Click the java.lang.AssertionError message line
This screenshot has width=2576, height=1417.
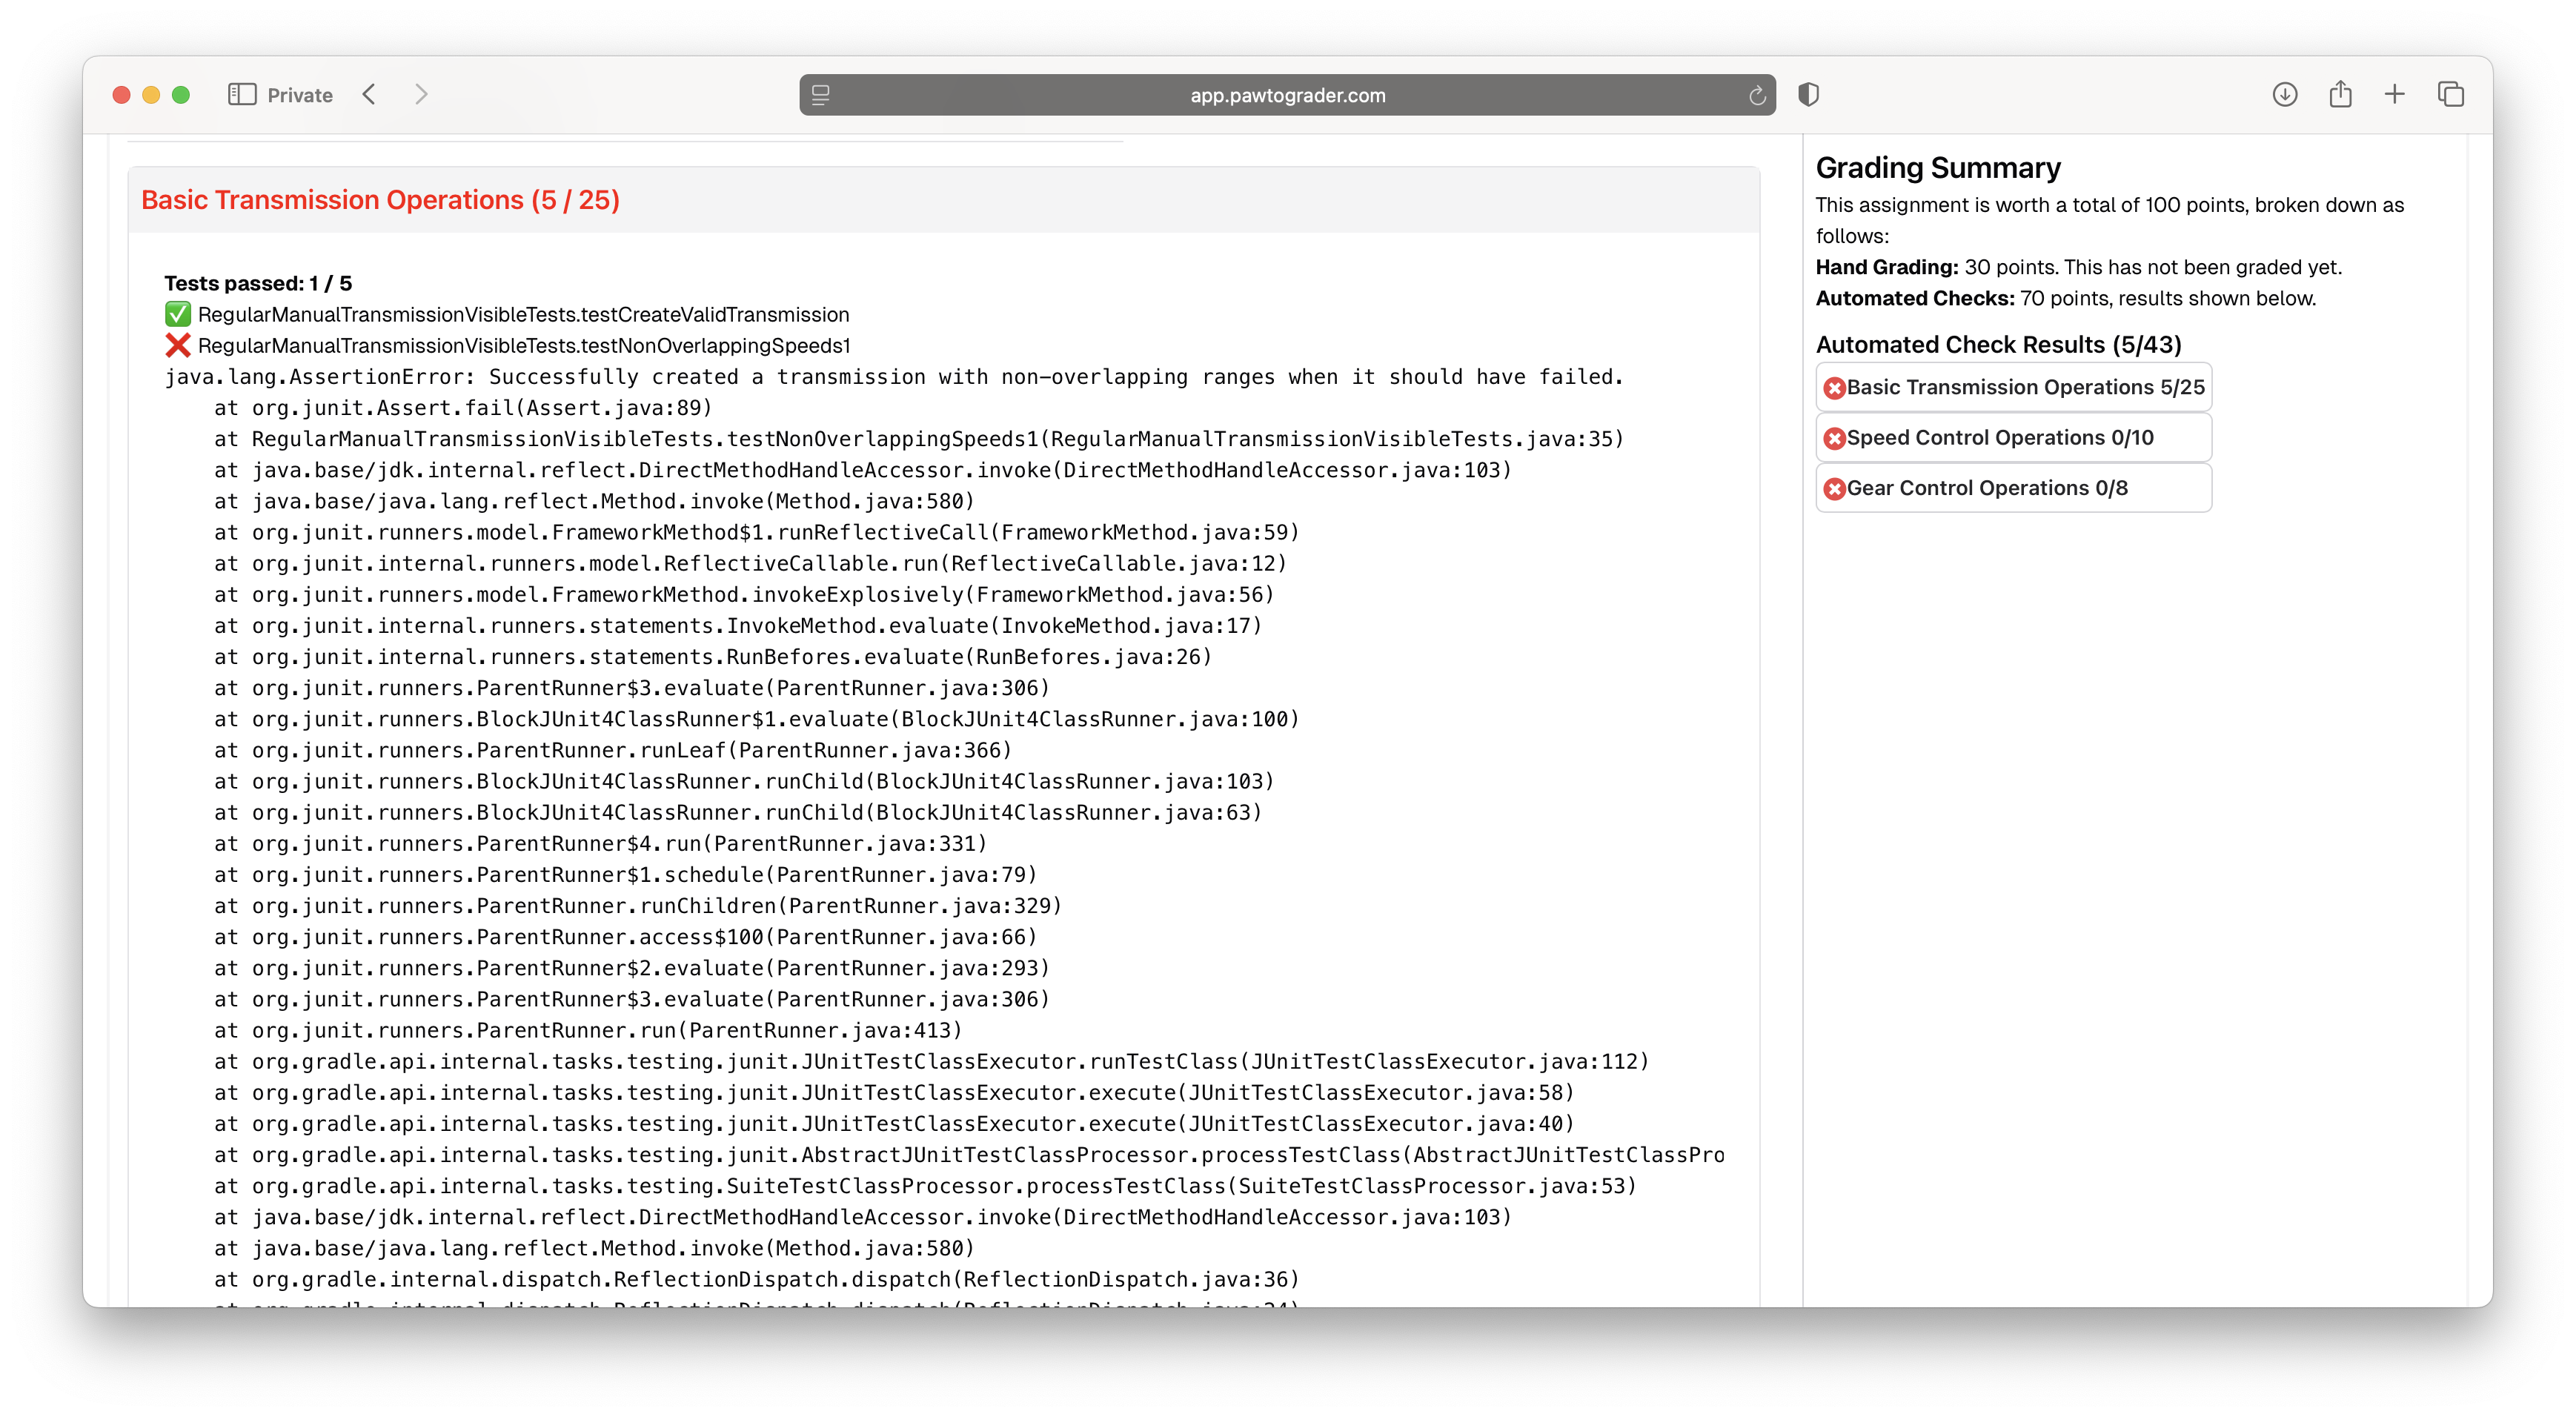click(x=894, y=376)
